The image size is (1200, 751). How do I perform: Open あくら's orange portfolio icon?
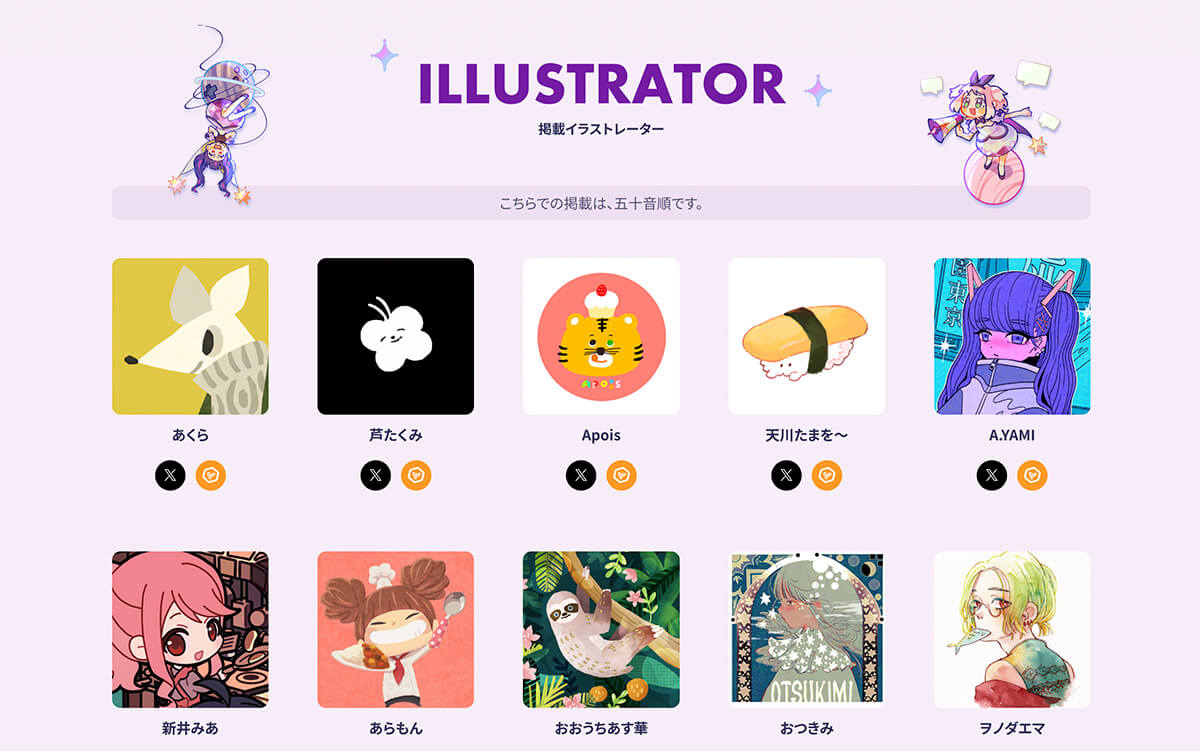211,475
